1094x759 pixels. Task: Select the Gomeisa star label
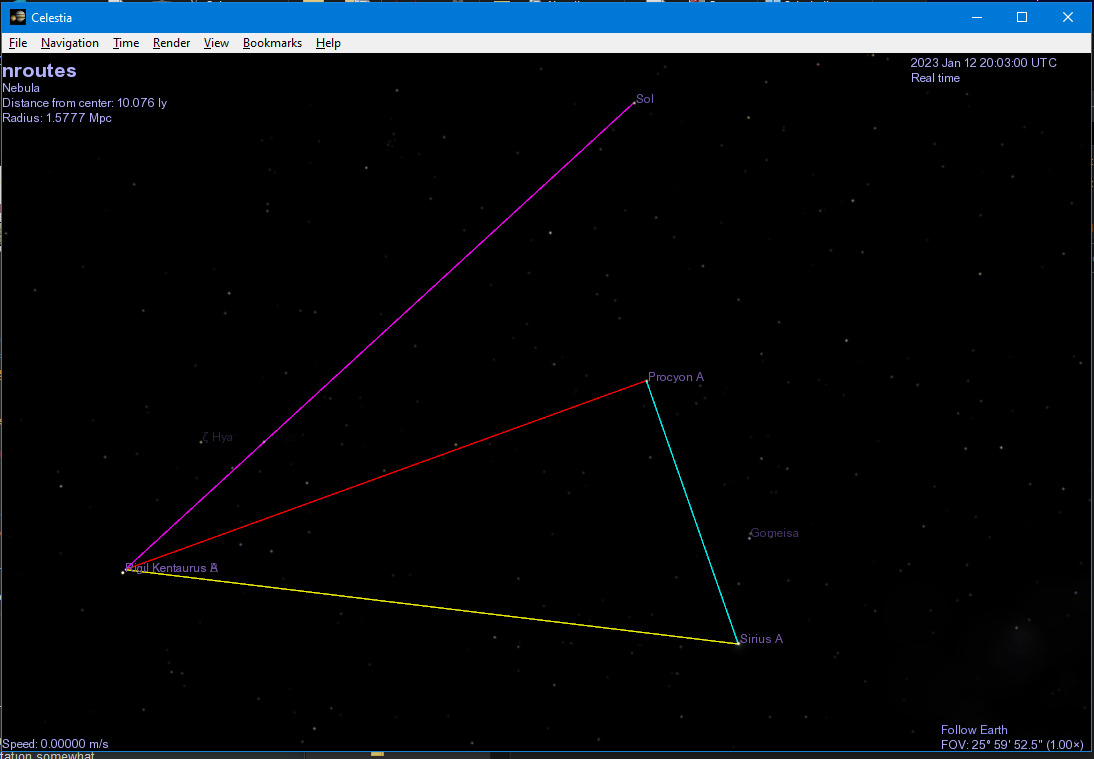774,533
